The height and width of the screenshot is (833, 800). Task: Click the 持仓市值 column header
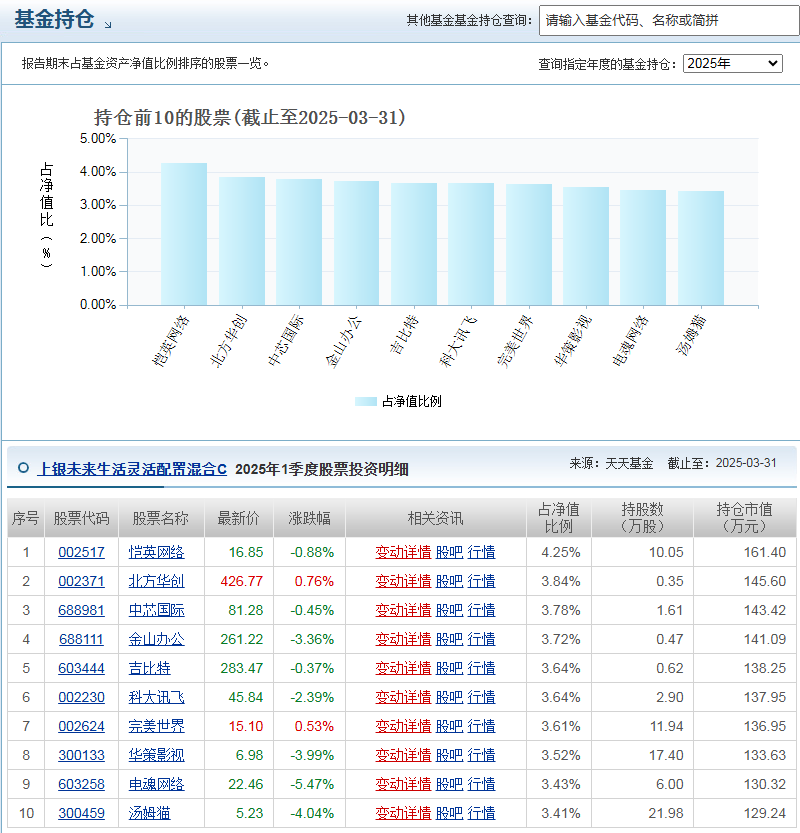[x=744, y=518]
